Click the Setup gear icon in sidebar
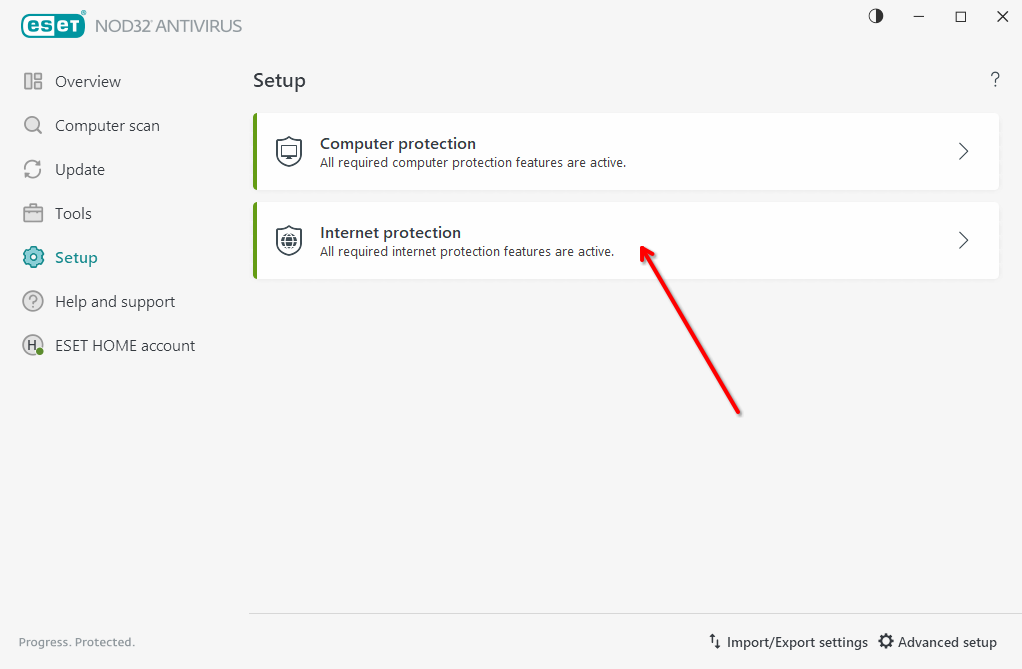The width and height of the screenshot is (1022, 669). pyautogui.click(x=33, y=258)
